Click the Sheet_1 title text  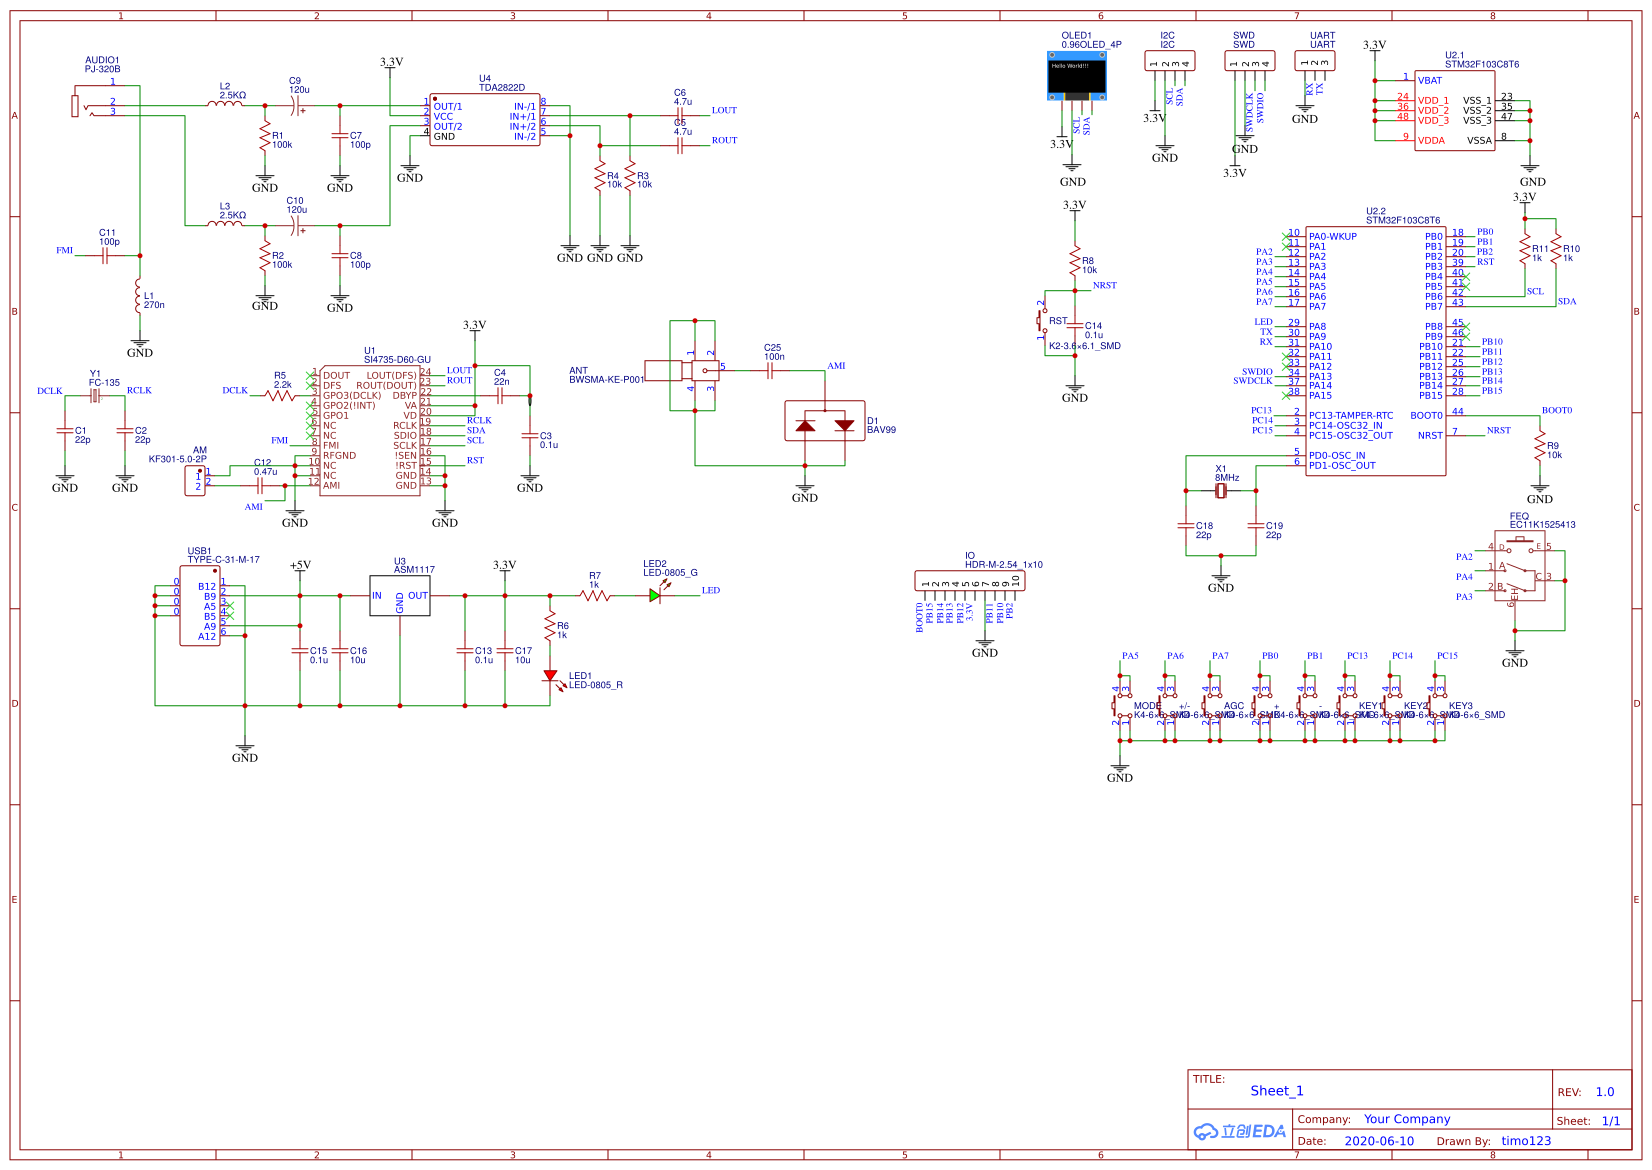click(1276, 1091)
